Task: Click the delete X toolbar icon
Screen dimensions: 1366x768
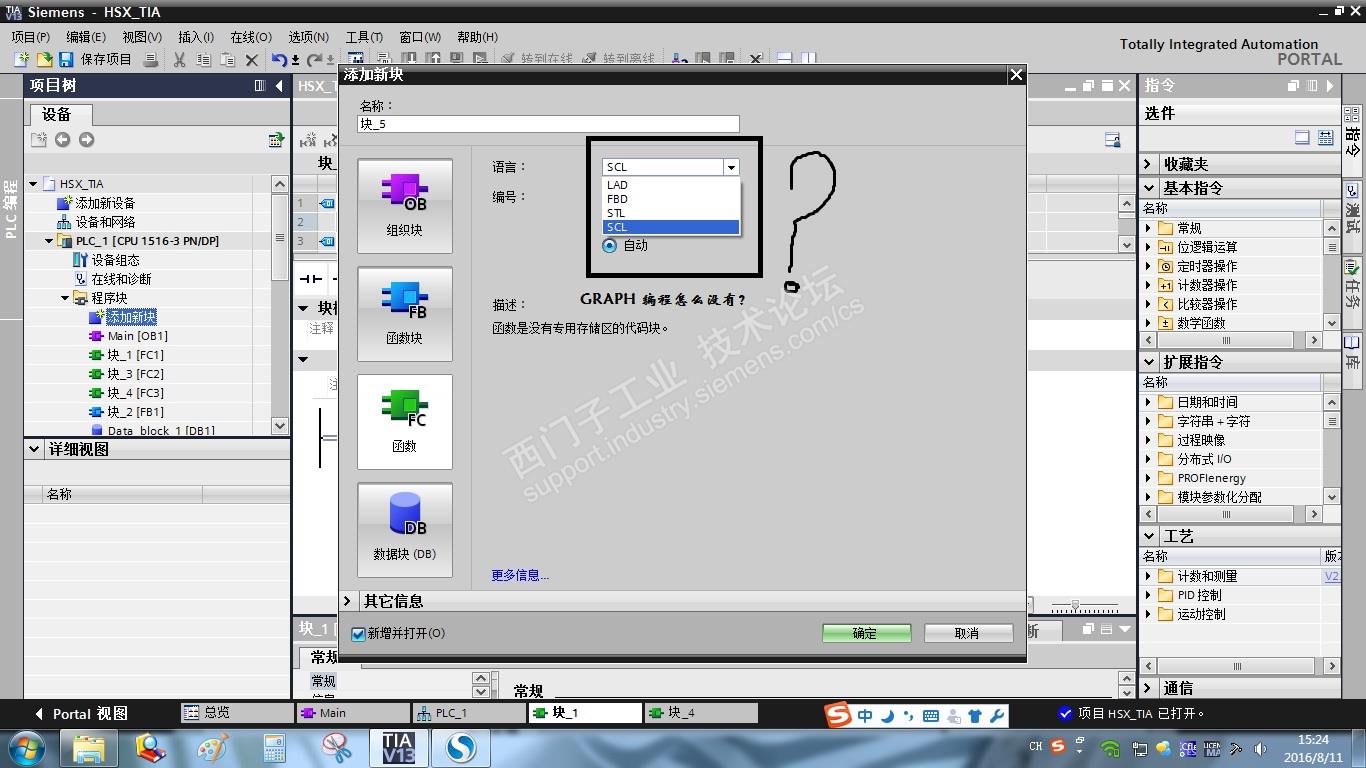Action: 252,60
